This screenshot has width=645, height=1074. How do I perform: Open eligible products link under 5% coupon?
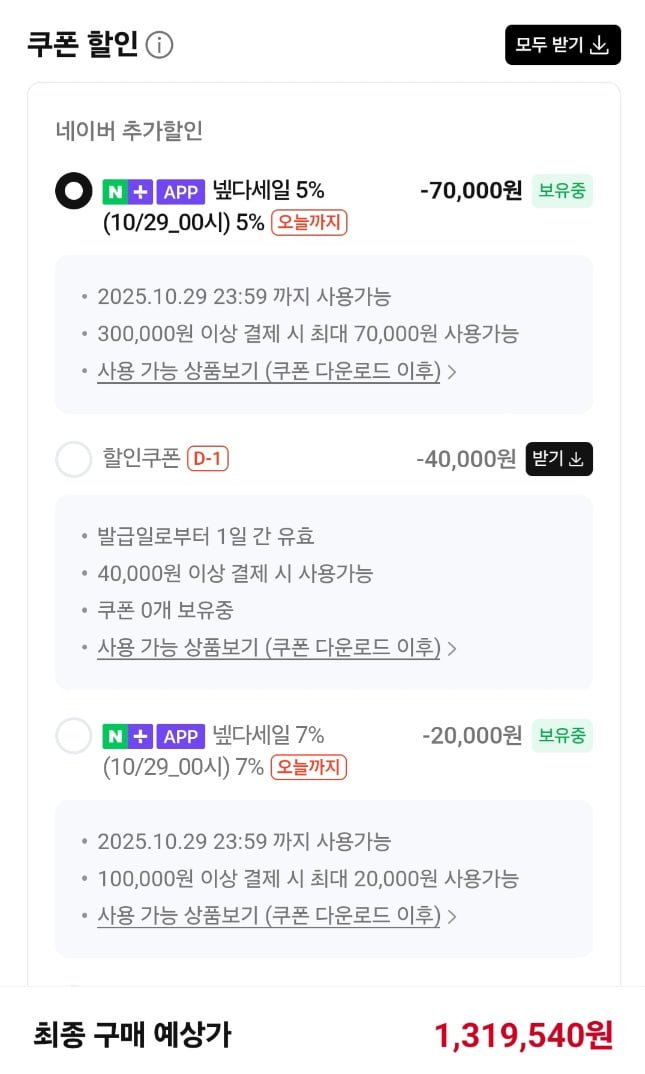(x=269, y=371)
